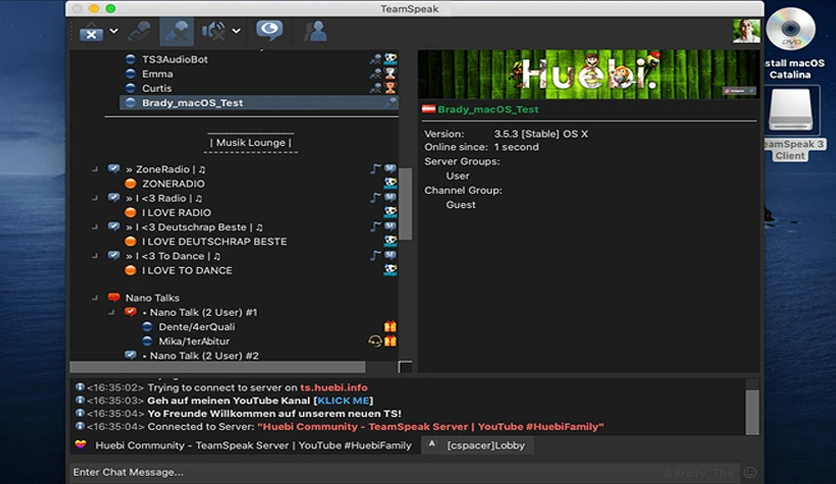Click the Brady_macOS_Test name in info panel
This screenshot has height=484, width=836.
click(x=488, y=109)
